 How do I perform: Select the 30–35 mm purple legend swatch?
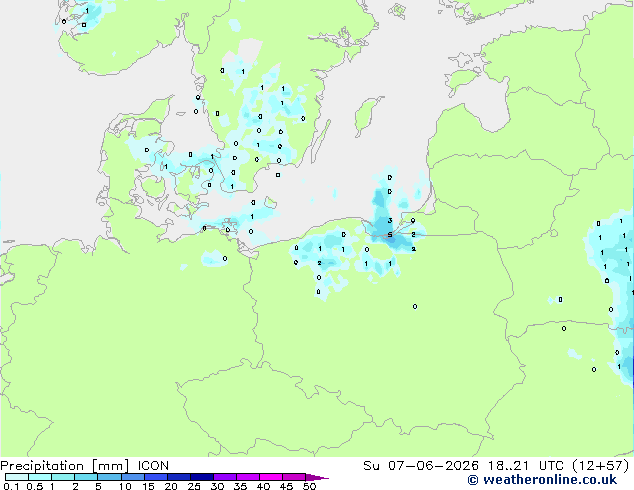click(225, 477)
